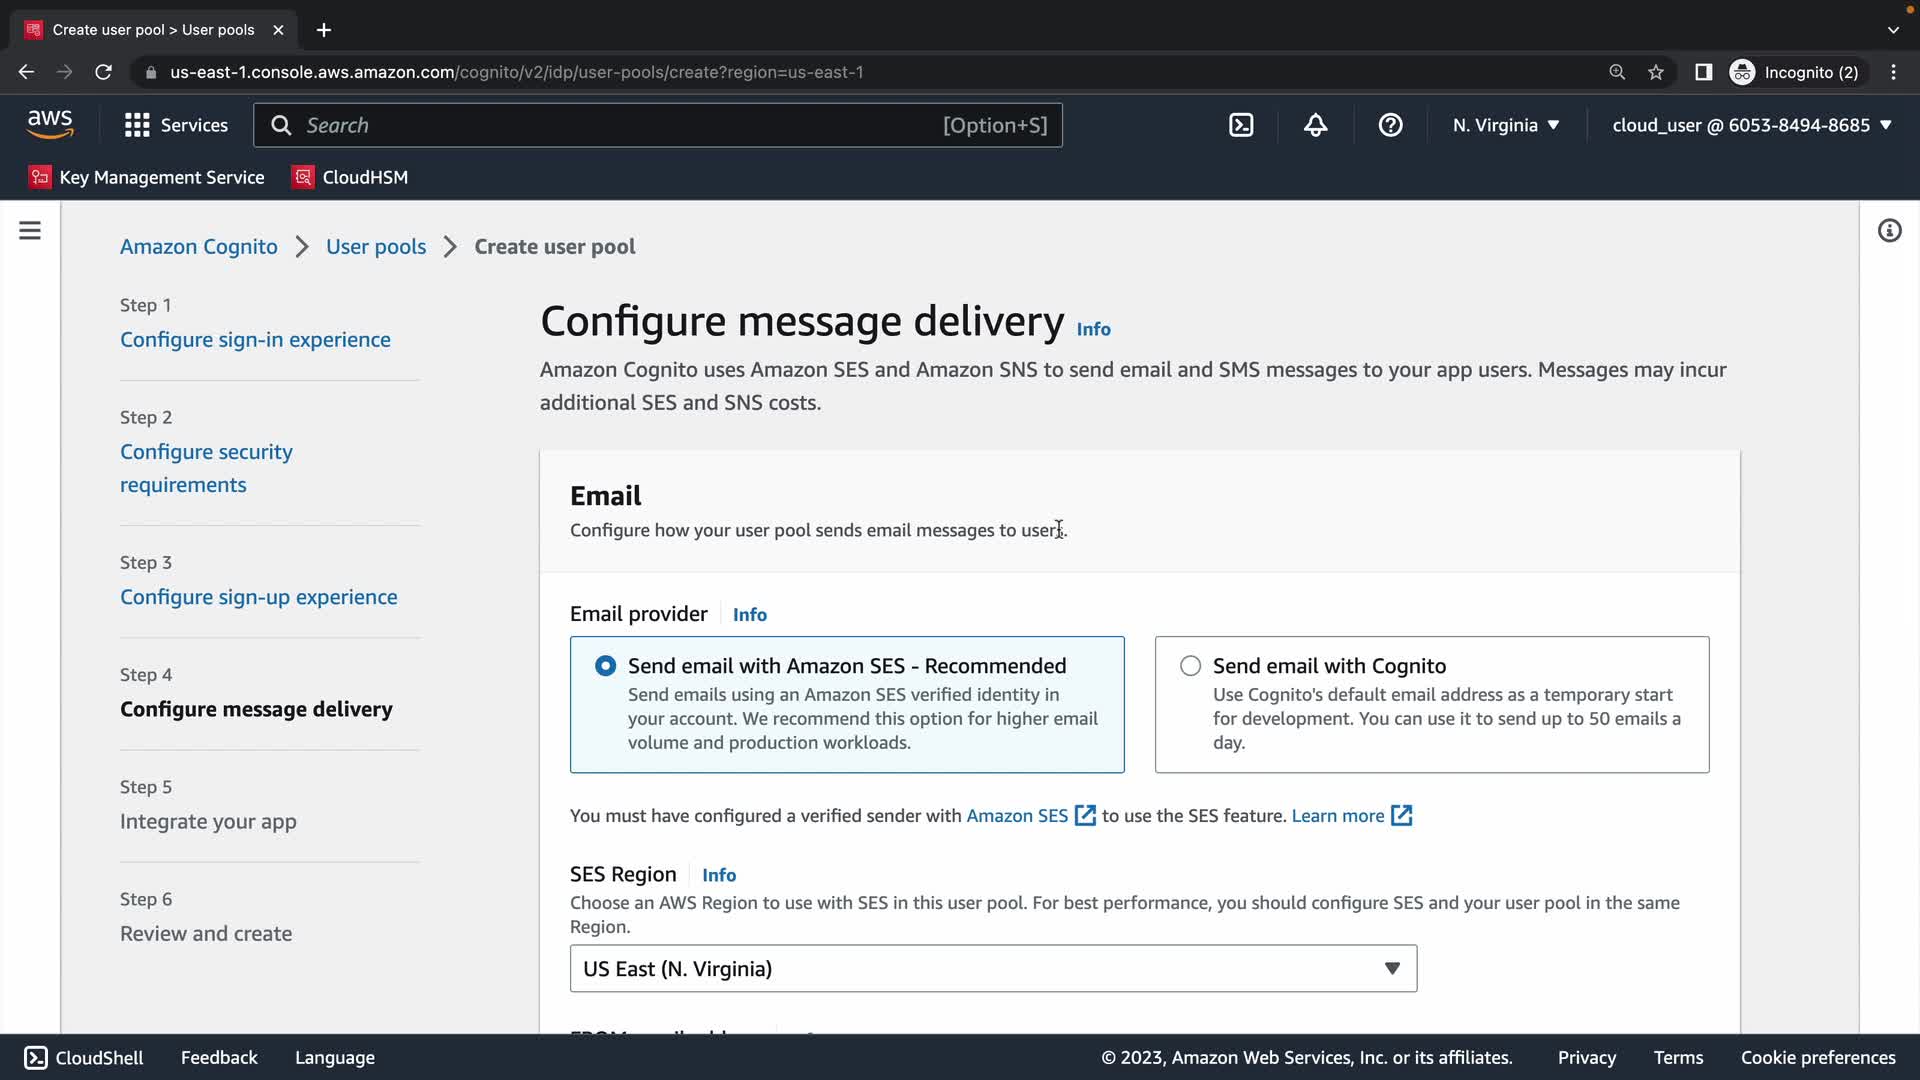1920x1080 pixels.
Task: Click User pools breadcrumb link
Action: point(376,247)
